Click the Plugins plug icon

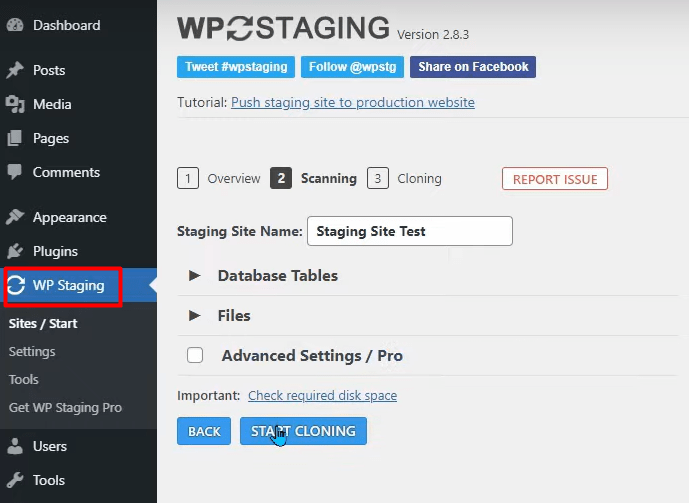point(15,251)
